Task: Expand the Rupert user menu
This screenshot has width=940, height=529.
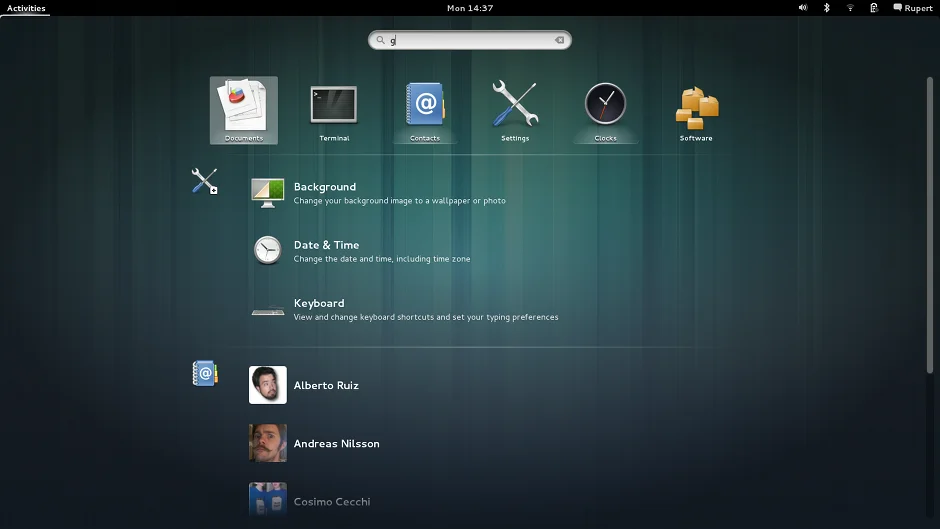Action: point(912,8)
